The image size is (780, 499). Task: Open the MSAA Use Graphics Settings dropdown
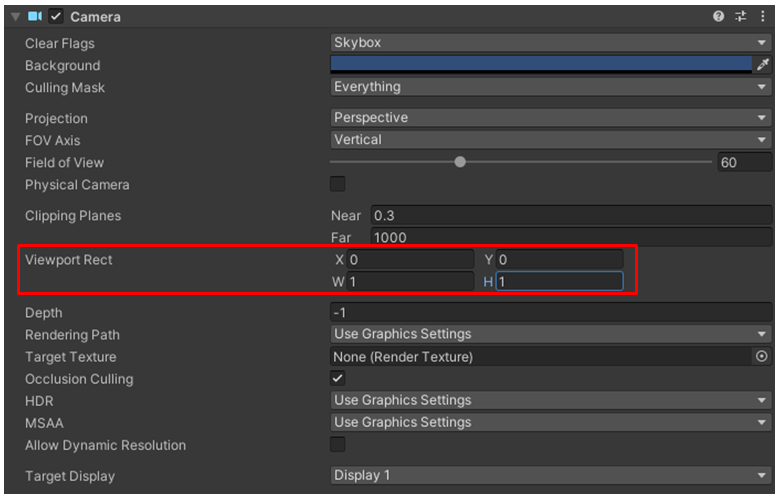coord(551,422)
